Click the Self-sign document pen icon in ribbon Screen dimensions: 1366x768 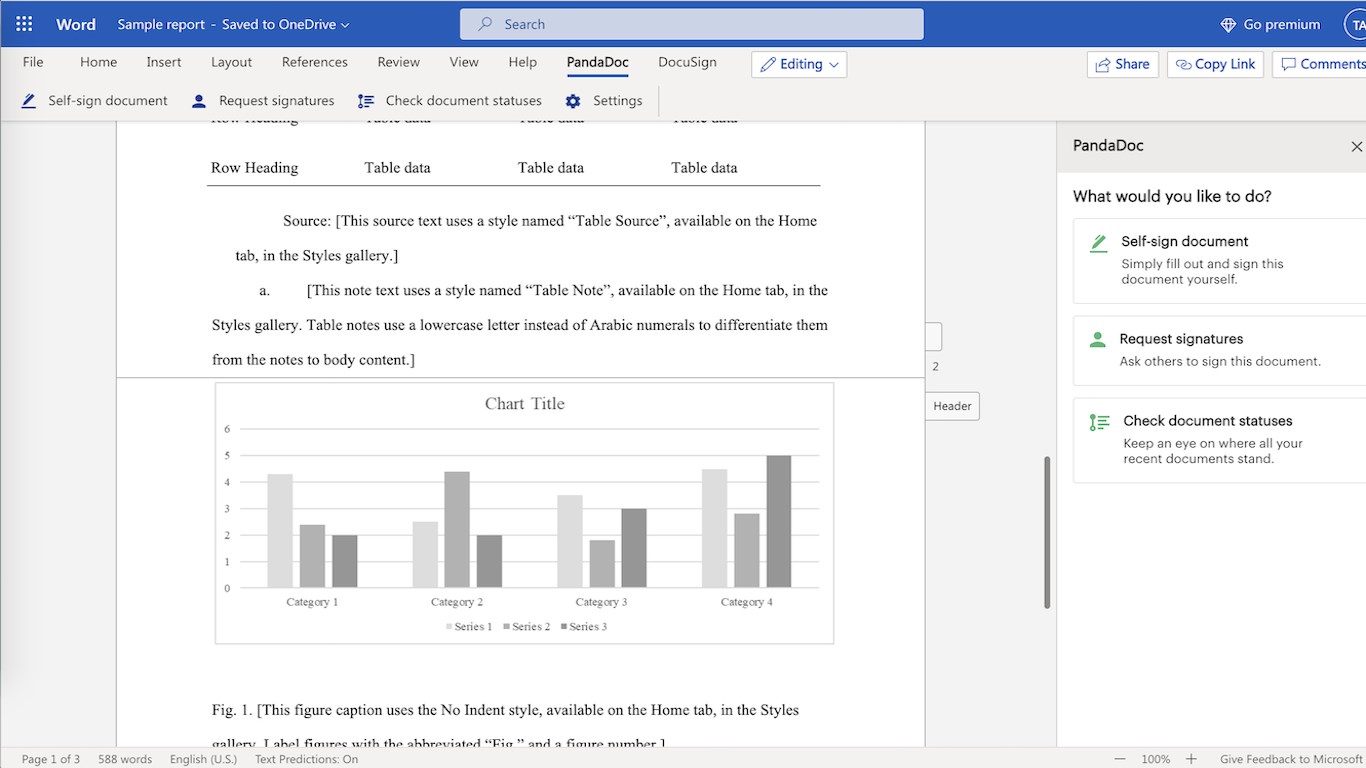pos(29,101)
